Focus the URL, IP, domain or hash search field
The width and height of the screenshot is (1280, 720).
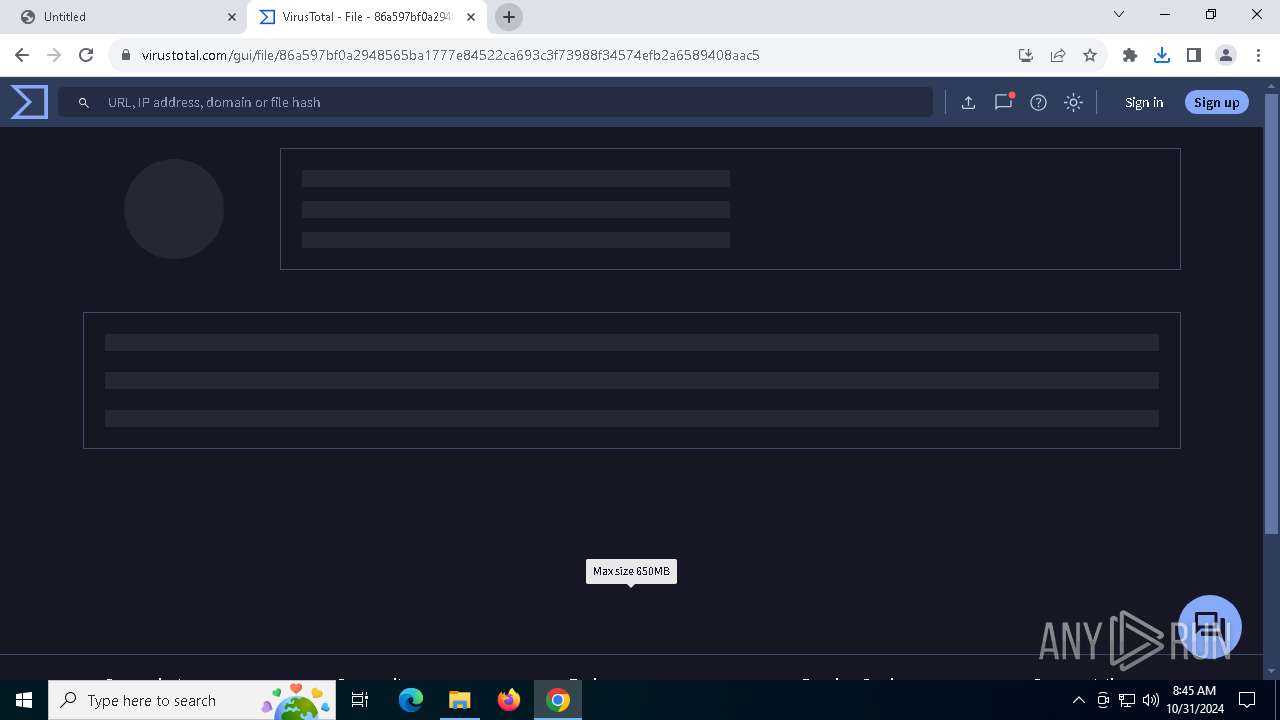click(495, 102)
